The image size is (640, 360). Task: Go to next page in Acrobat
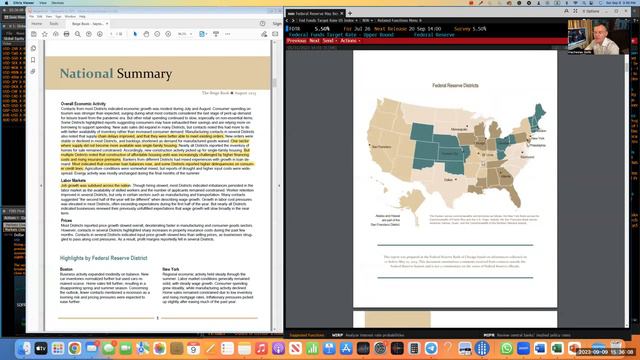[x=100, y=34]
